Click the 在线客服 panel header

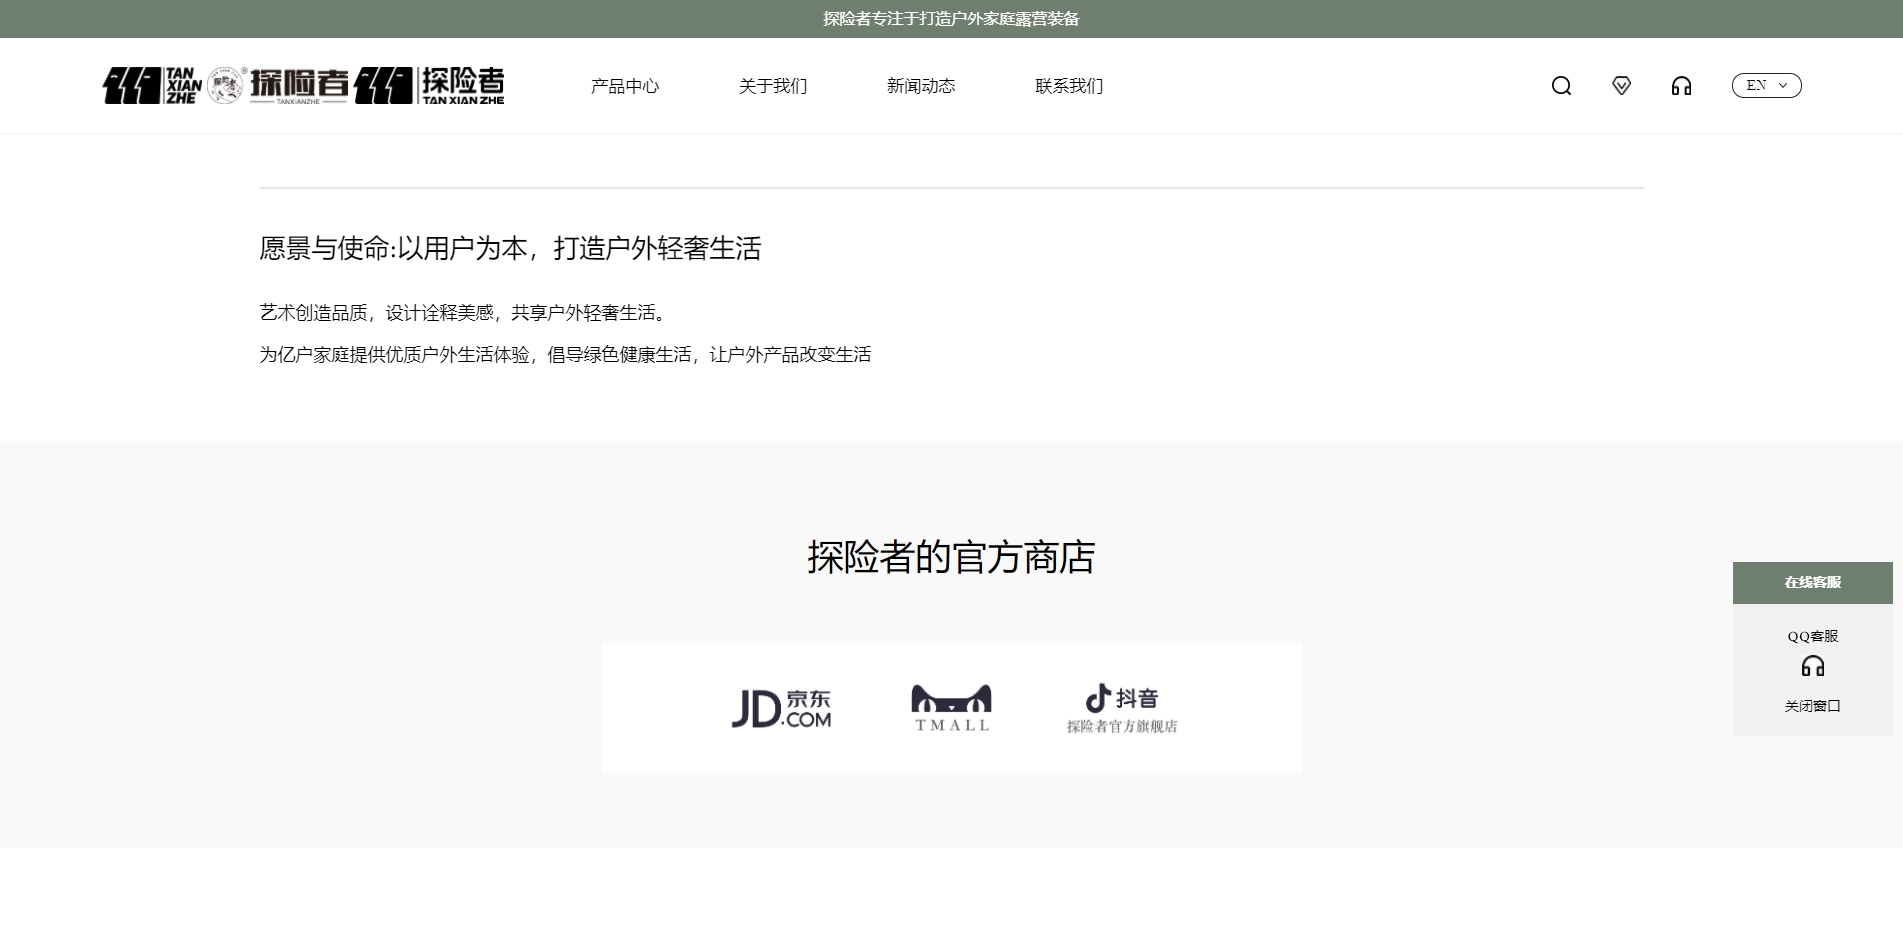point(1812,583)
